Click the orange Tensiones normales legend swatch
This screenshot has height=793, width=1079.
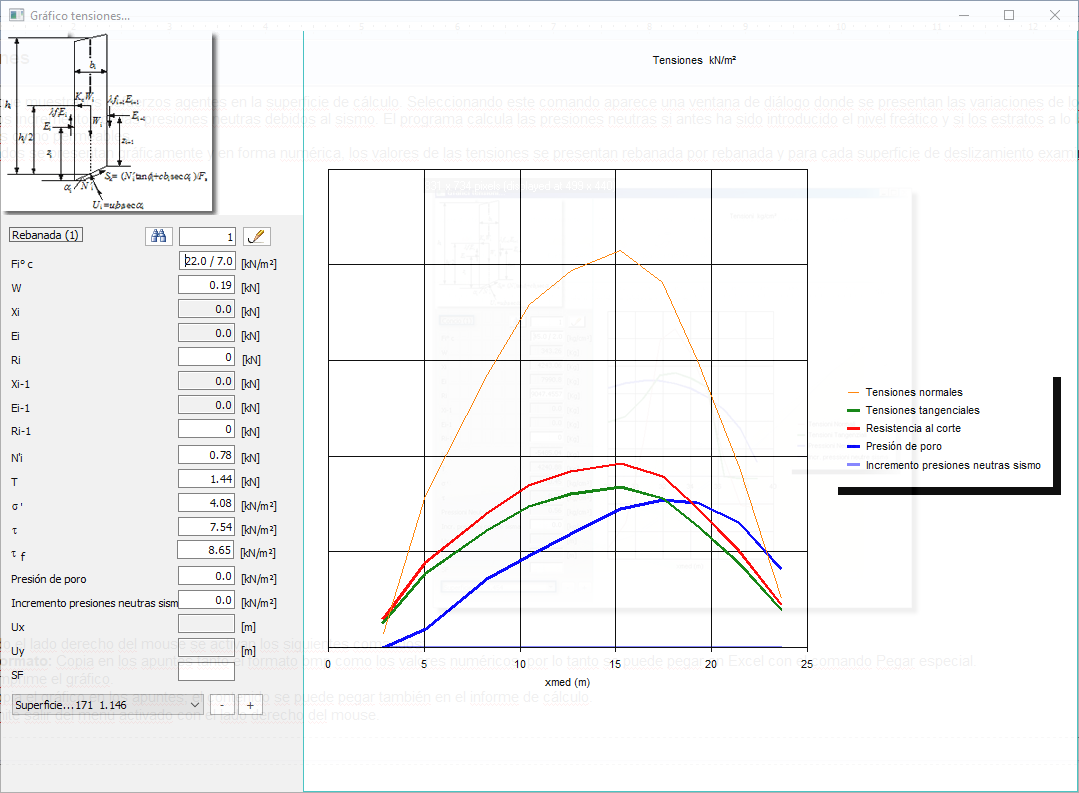point(853,392)
